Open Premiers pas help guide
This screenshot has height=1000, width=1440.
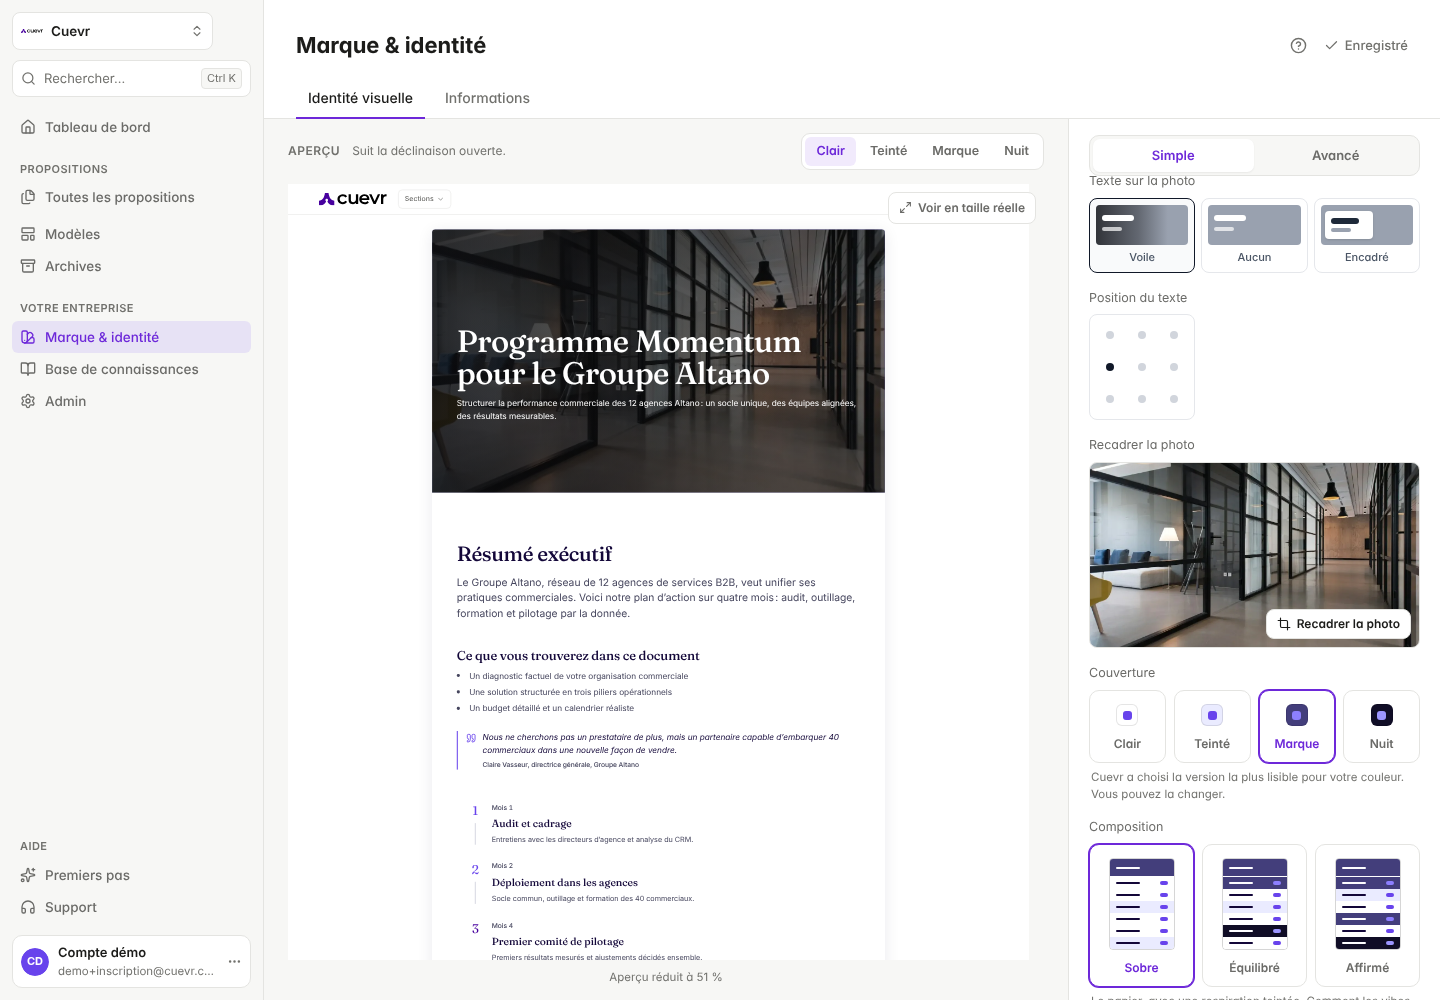(x=131, y=875)
